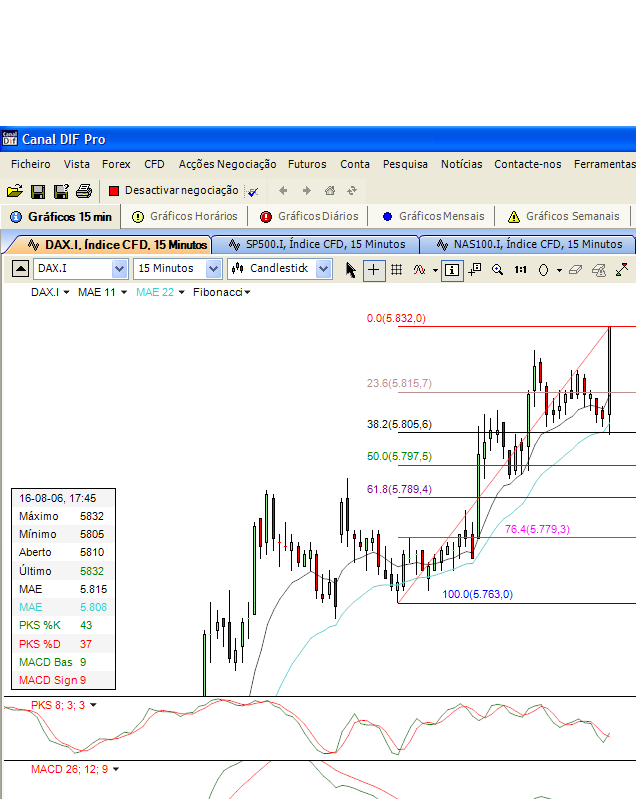Open the Forex menu
This screenshot has height=799, width=636.
tap(116, 164)
